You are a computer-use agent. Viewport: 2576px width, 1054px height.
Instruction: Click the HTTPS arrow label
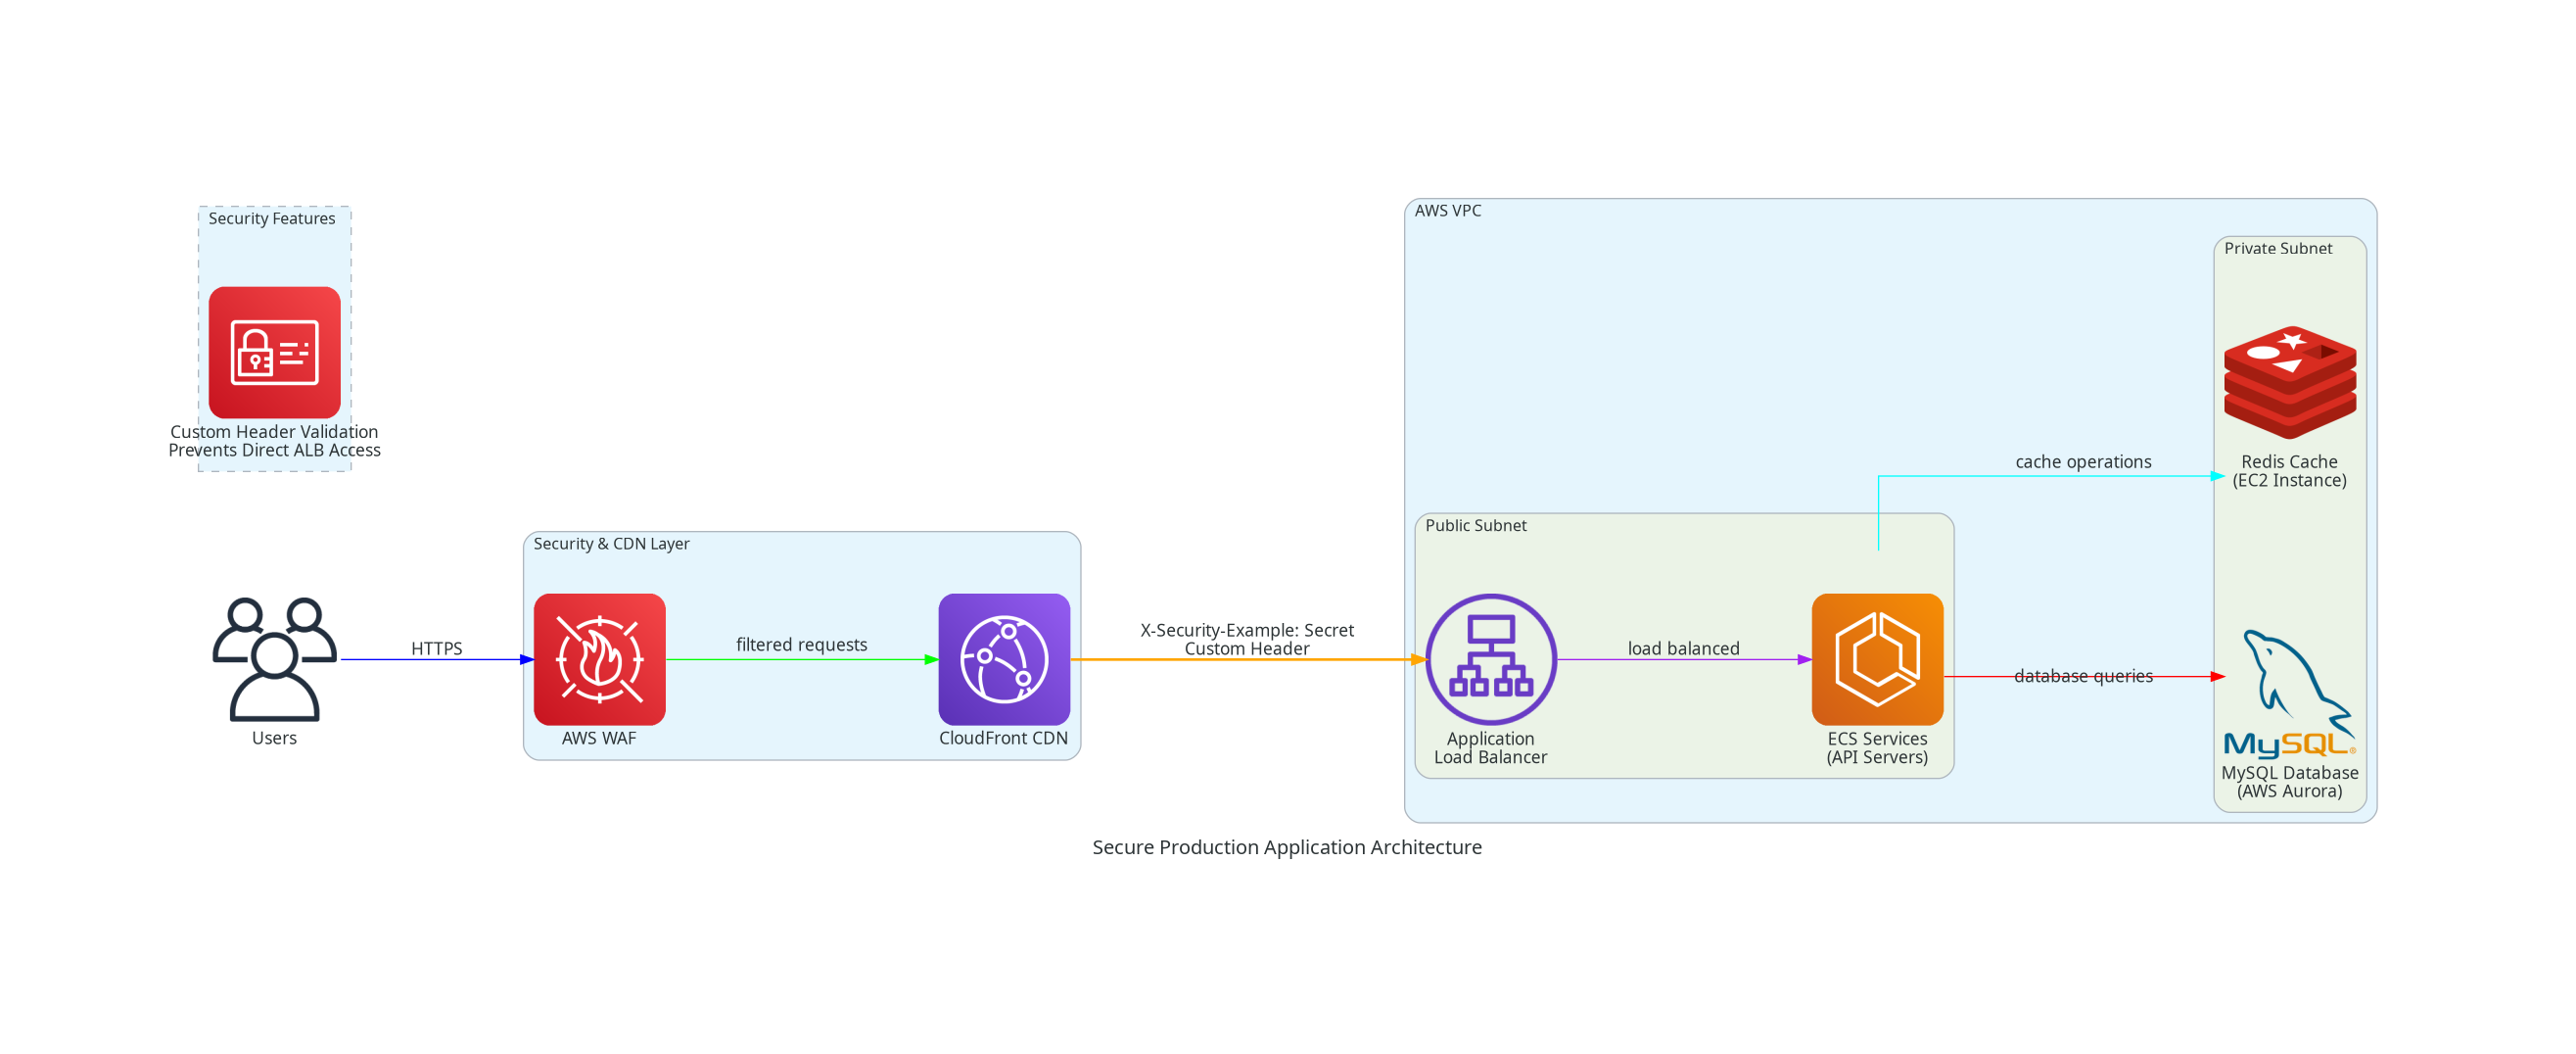[436, 648]
